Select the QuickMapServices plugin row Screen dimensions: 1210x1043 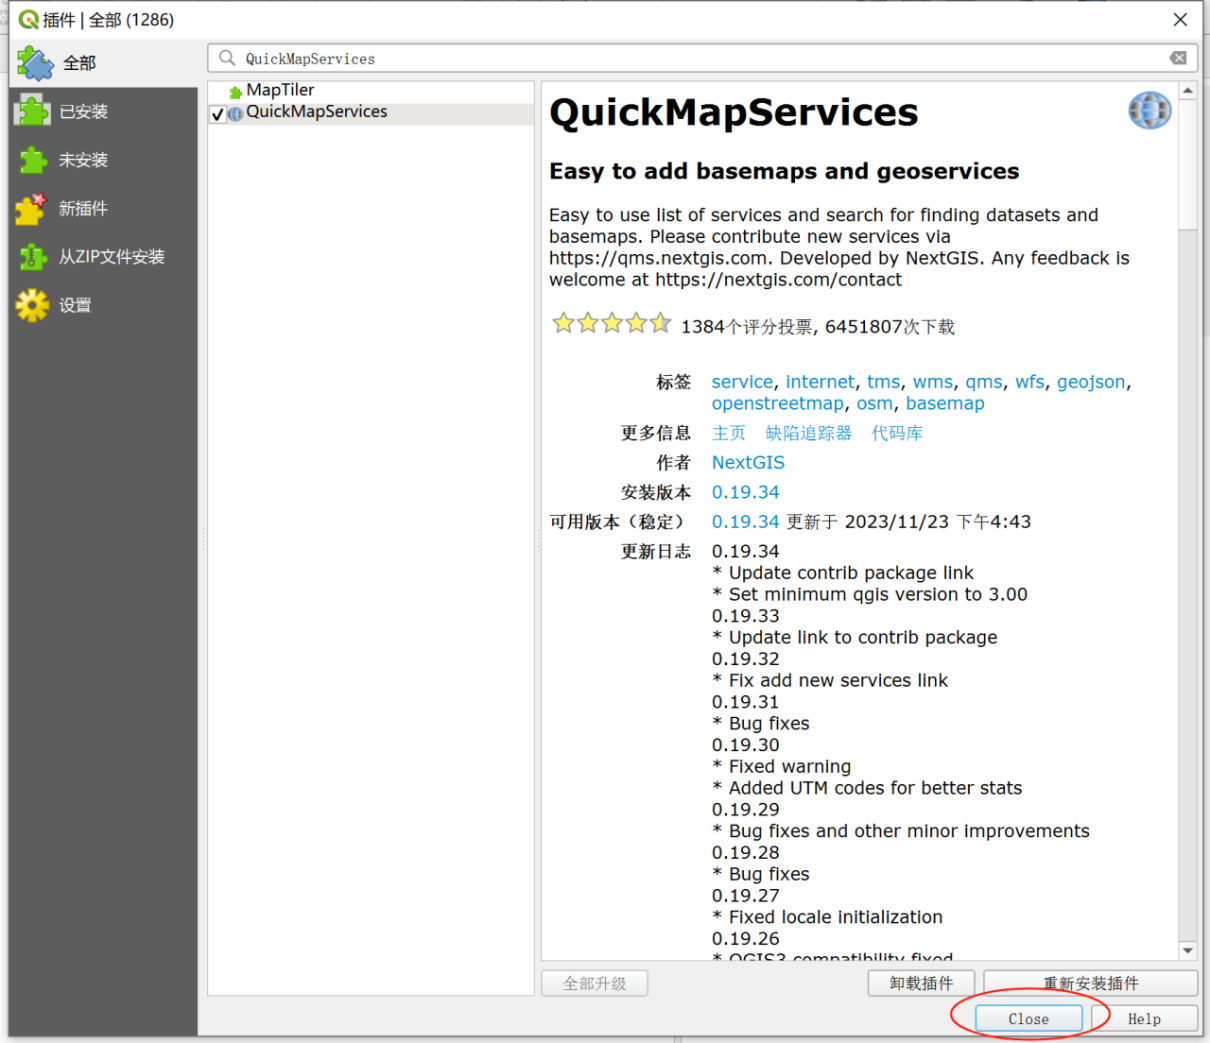point(371,113)
